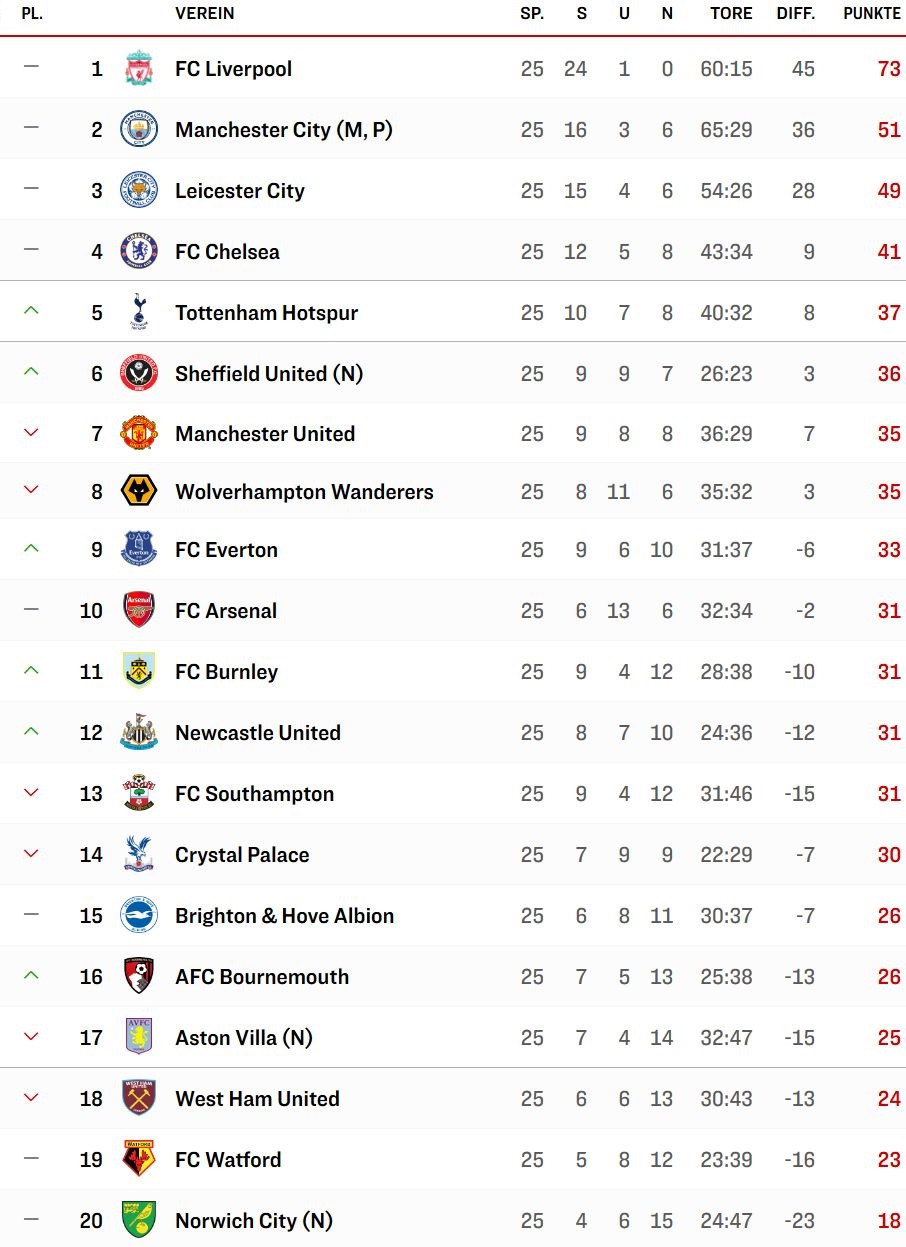Screen dimensions: 906x1247
Task: Click the FC Liverpool club crest
Action: (139, 69)
